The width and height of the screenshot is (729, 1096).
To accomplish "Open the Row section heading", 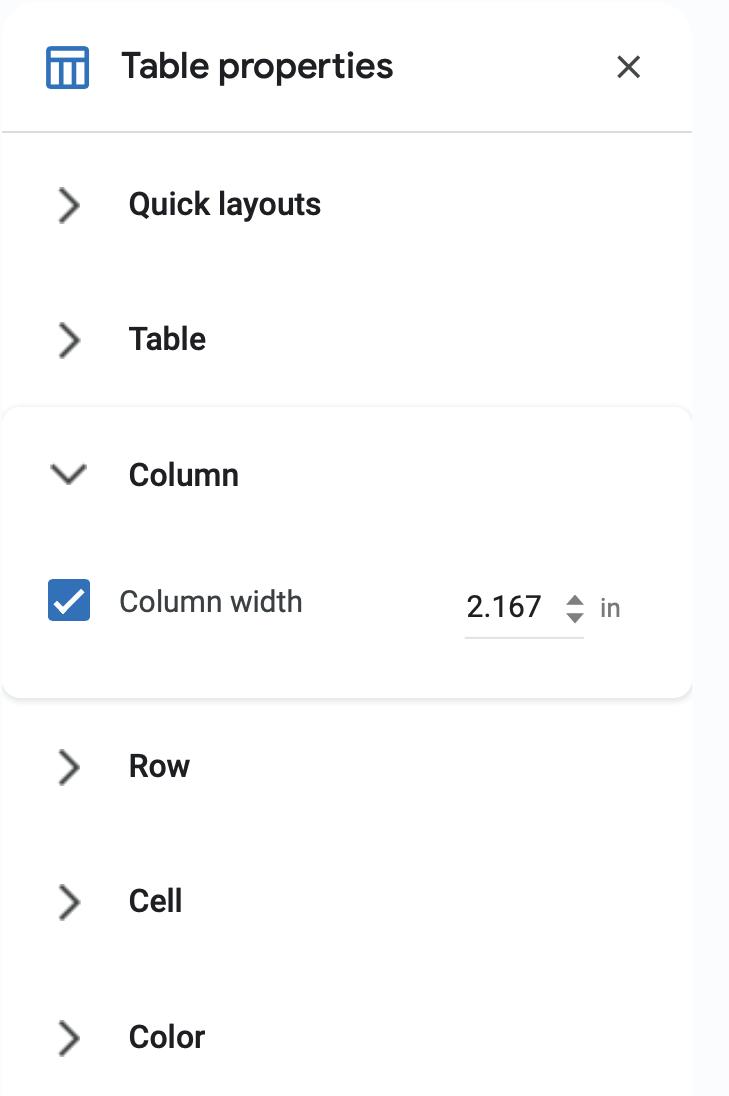I will 159,767.
